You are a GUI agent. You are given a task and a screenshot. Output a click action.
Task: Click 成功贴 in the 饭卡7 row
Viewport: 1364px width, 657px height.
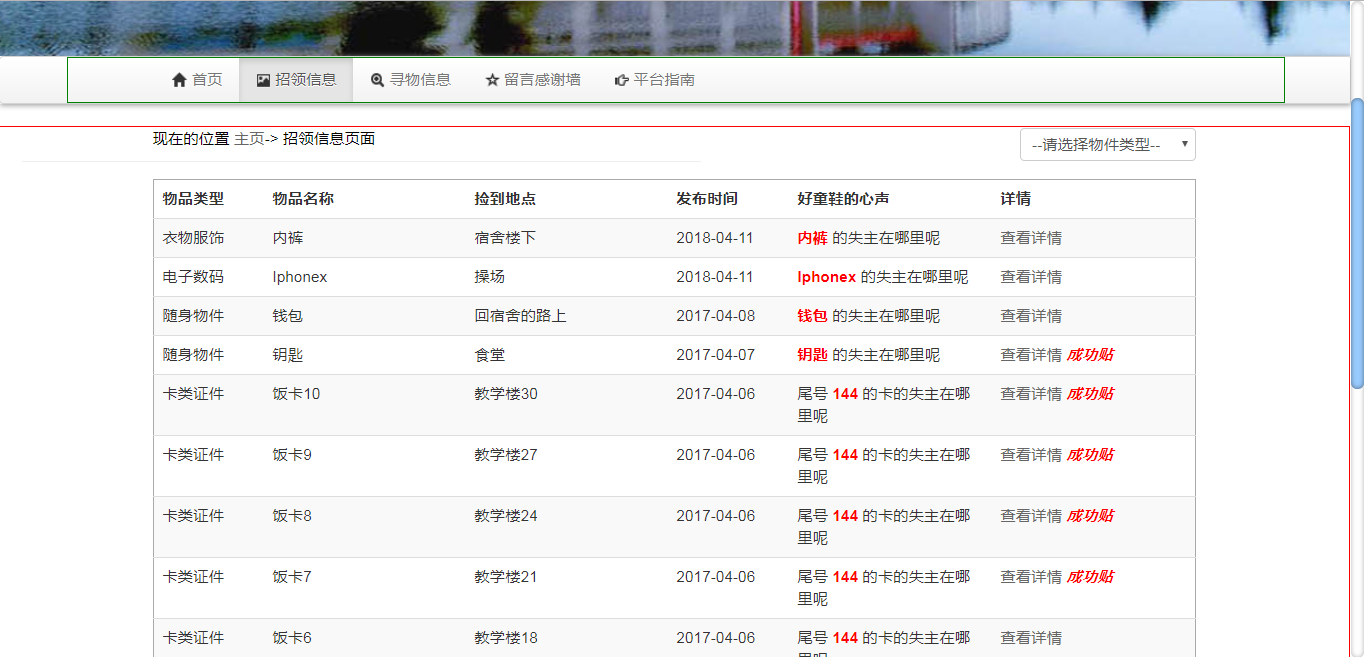tap(1090, 577)
